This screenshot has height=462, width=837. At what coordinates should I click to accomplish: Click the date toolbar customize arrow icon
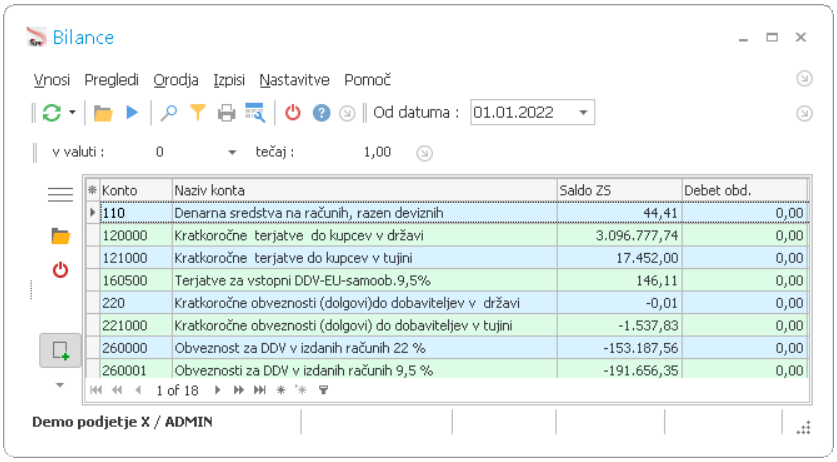(804, 113)
